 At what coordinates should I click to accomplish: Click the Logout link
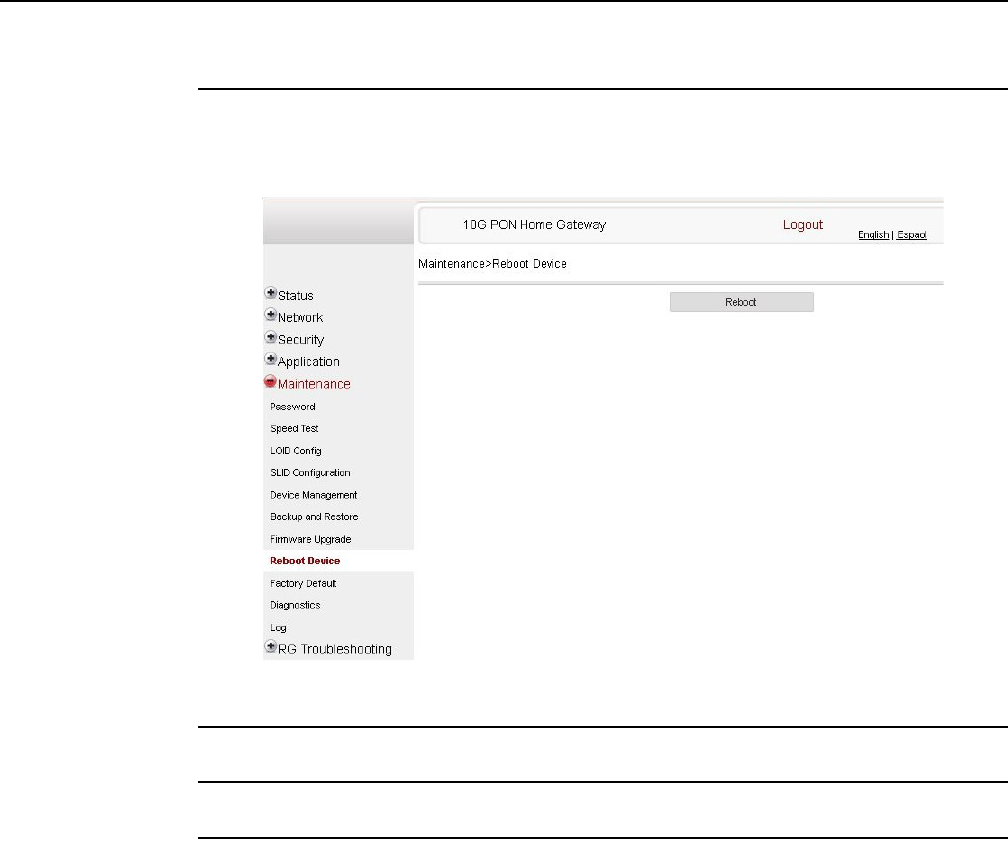point(803,225)
